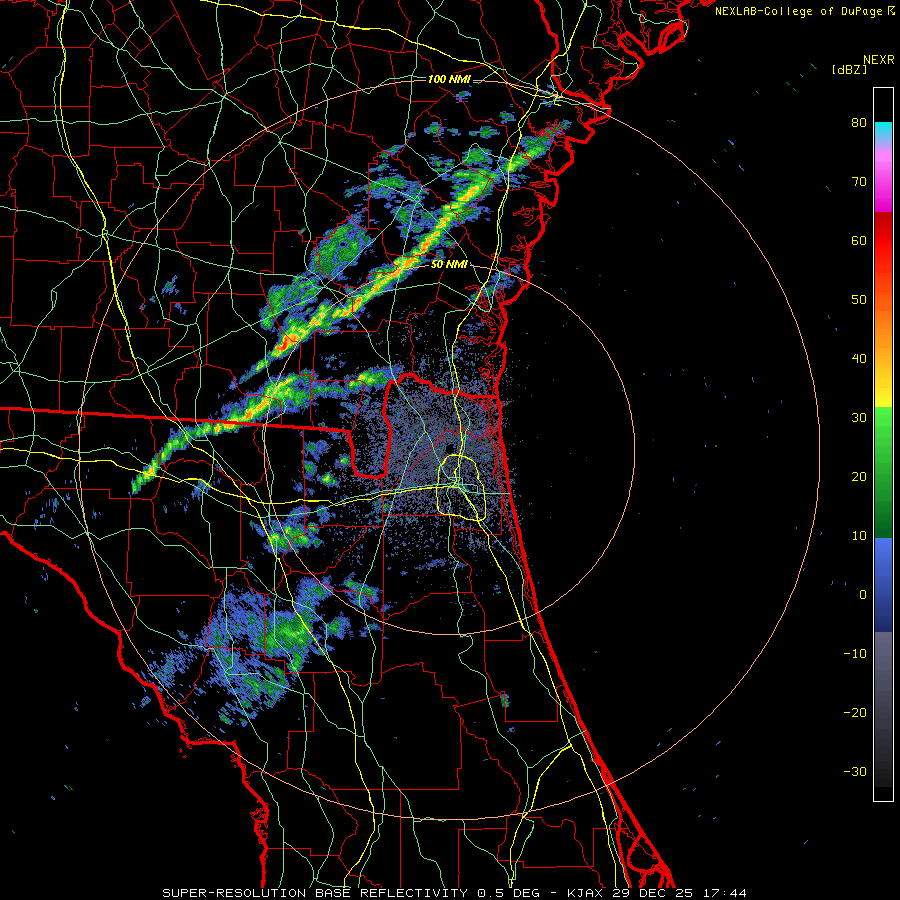Click the green segment of the color bar
This screenshot has width=900, height=900.
click(x=883, y=472)
